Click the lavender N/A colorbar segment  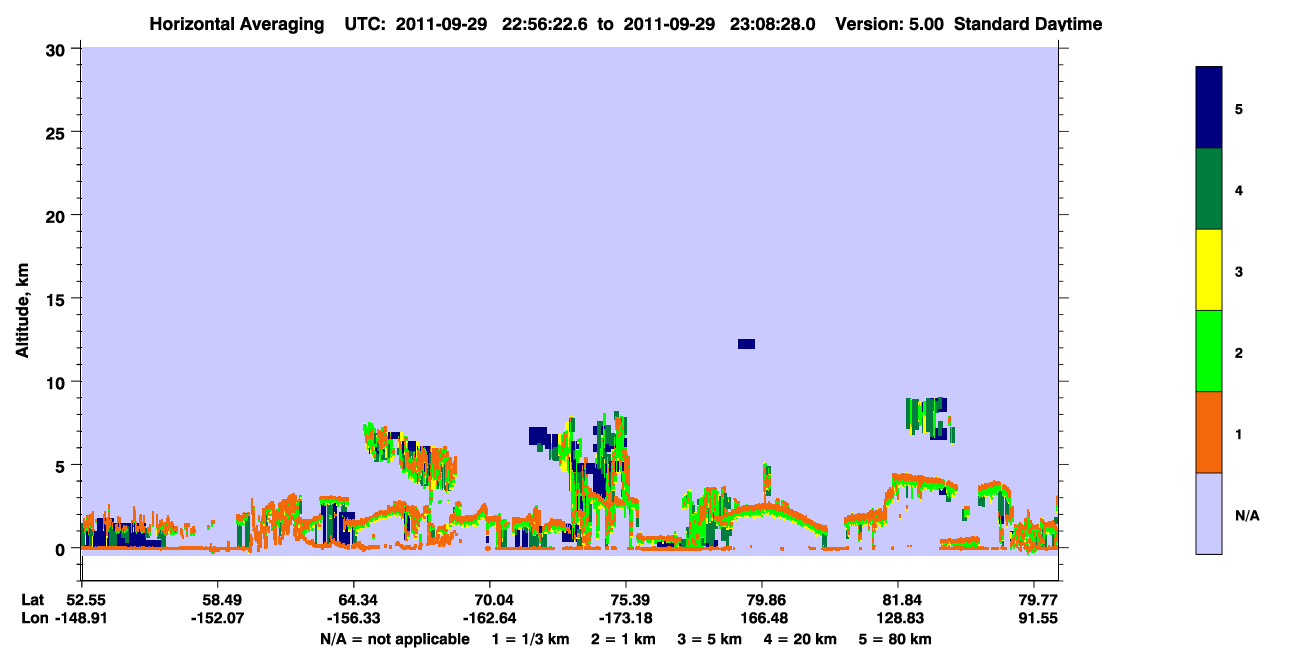[x=1209, y=513]
